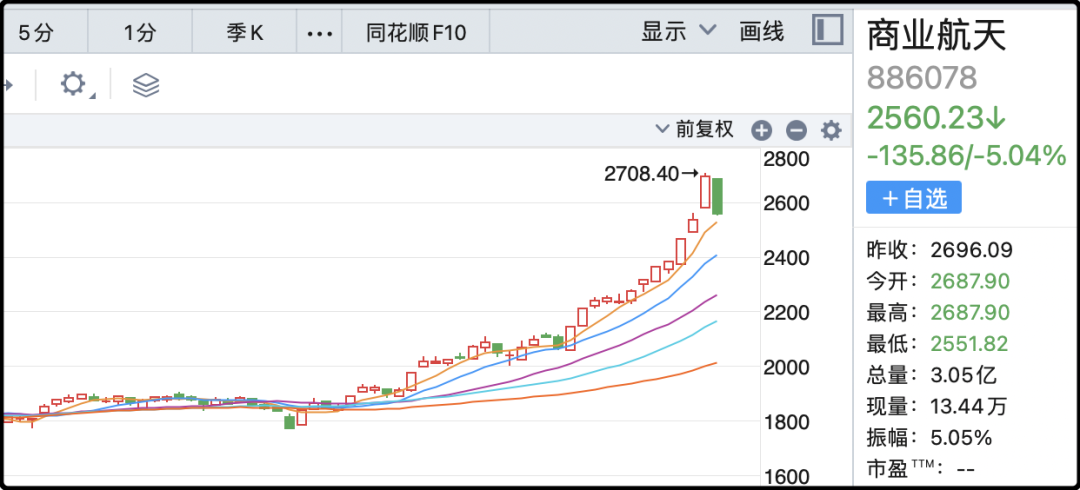Select the 最低 value 2551.82

[x=969, y=344]
